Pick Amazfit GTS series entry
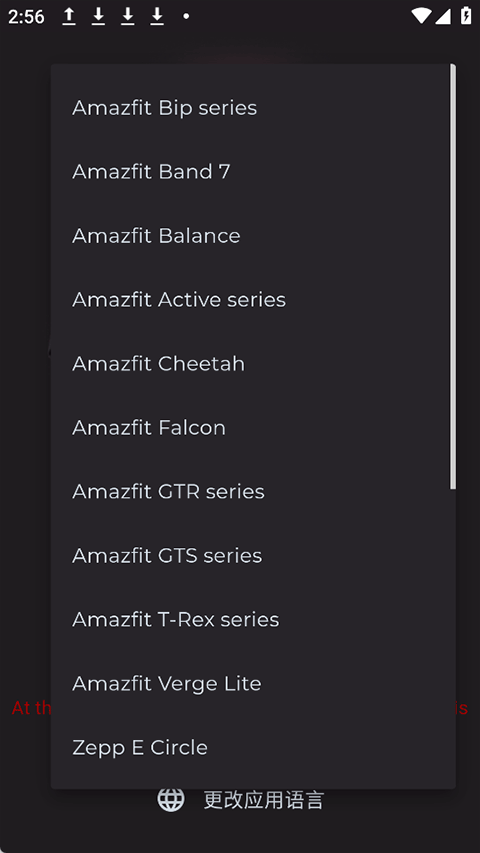Screen dimensions: 480x853 click(x=253, y=555)
